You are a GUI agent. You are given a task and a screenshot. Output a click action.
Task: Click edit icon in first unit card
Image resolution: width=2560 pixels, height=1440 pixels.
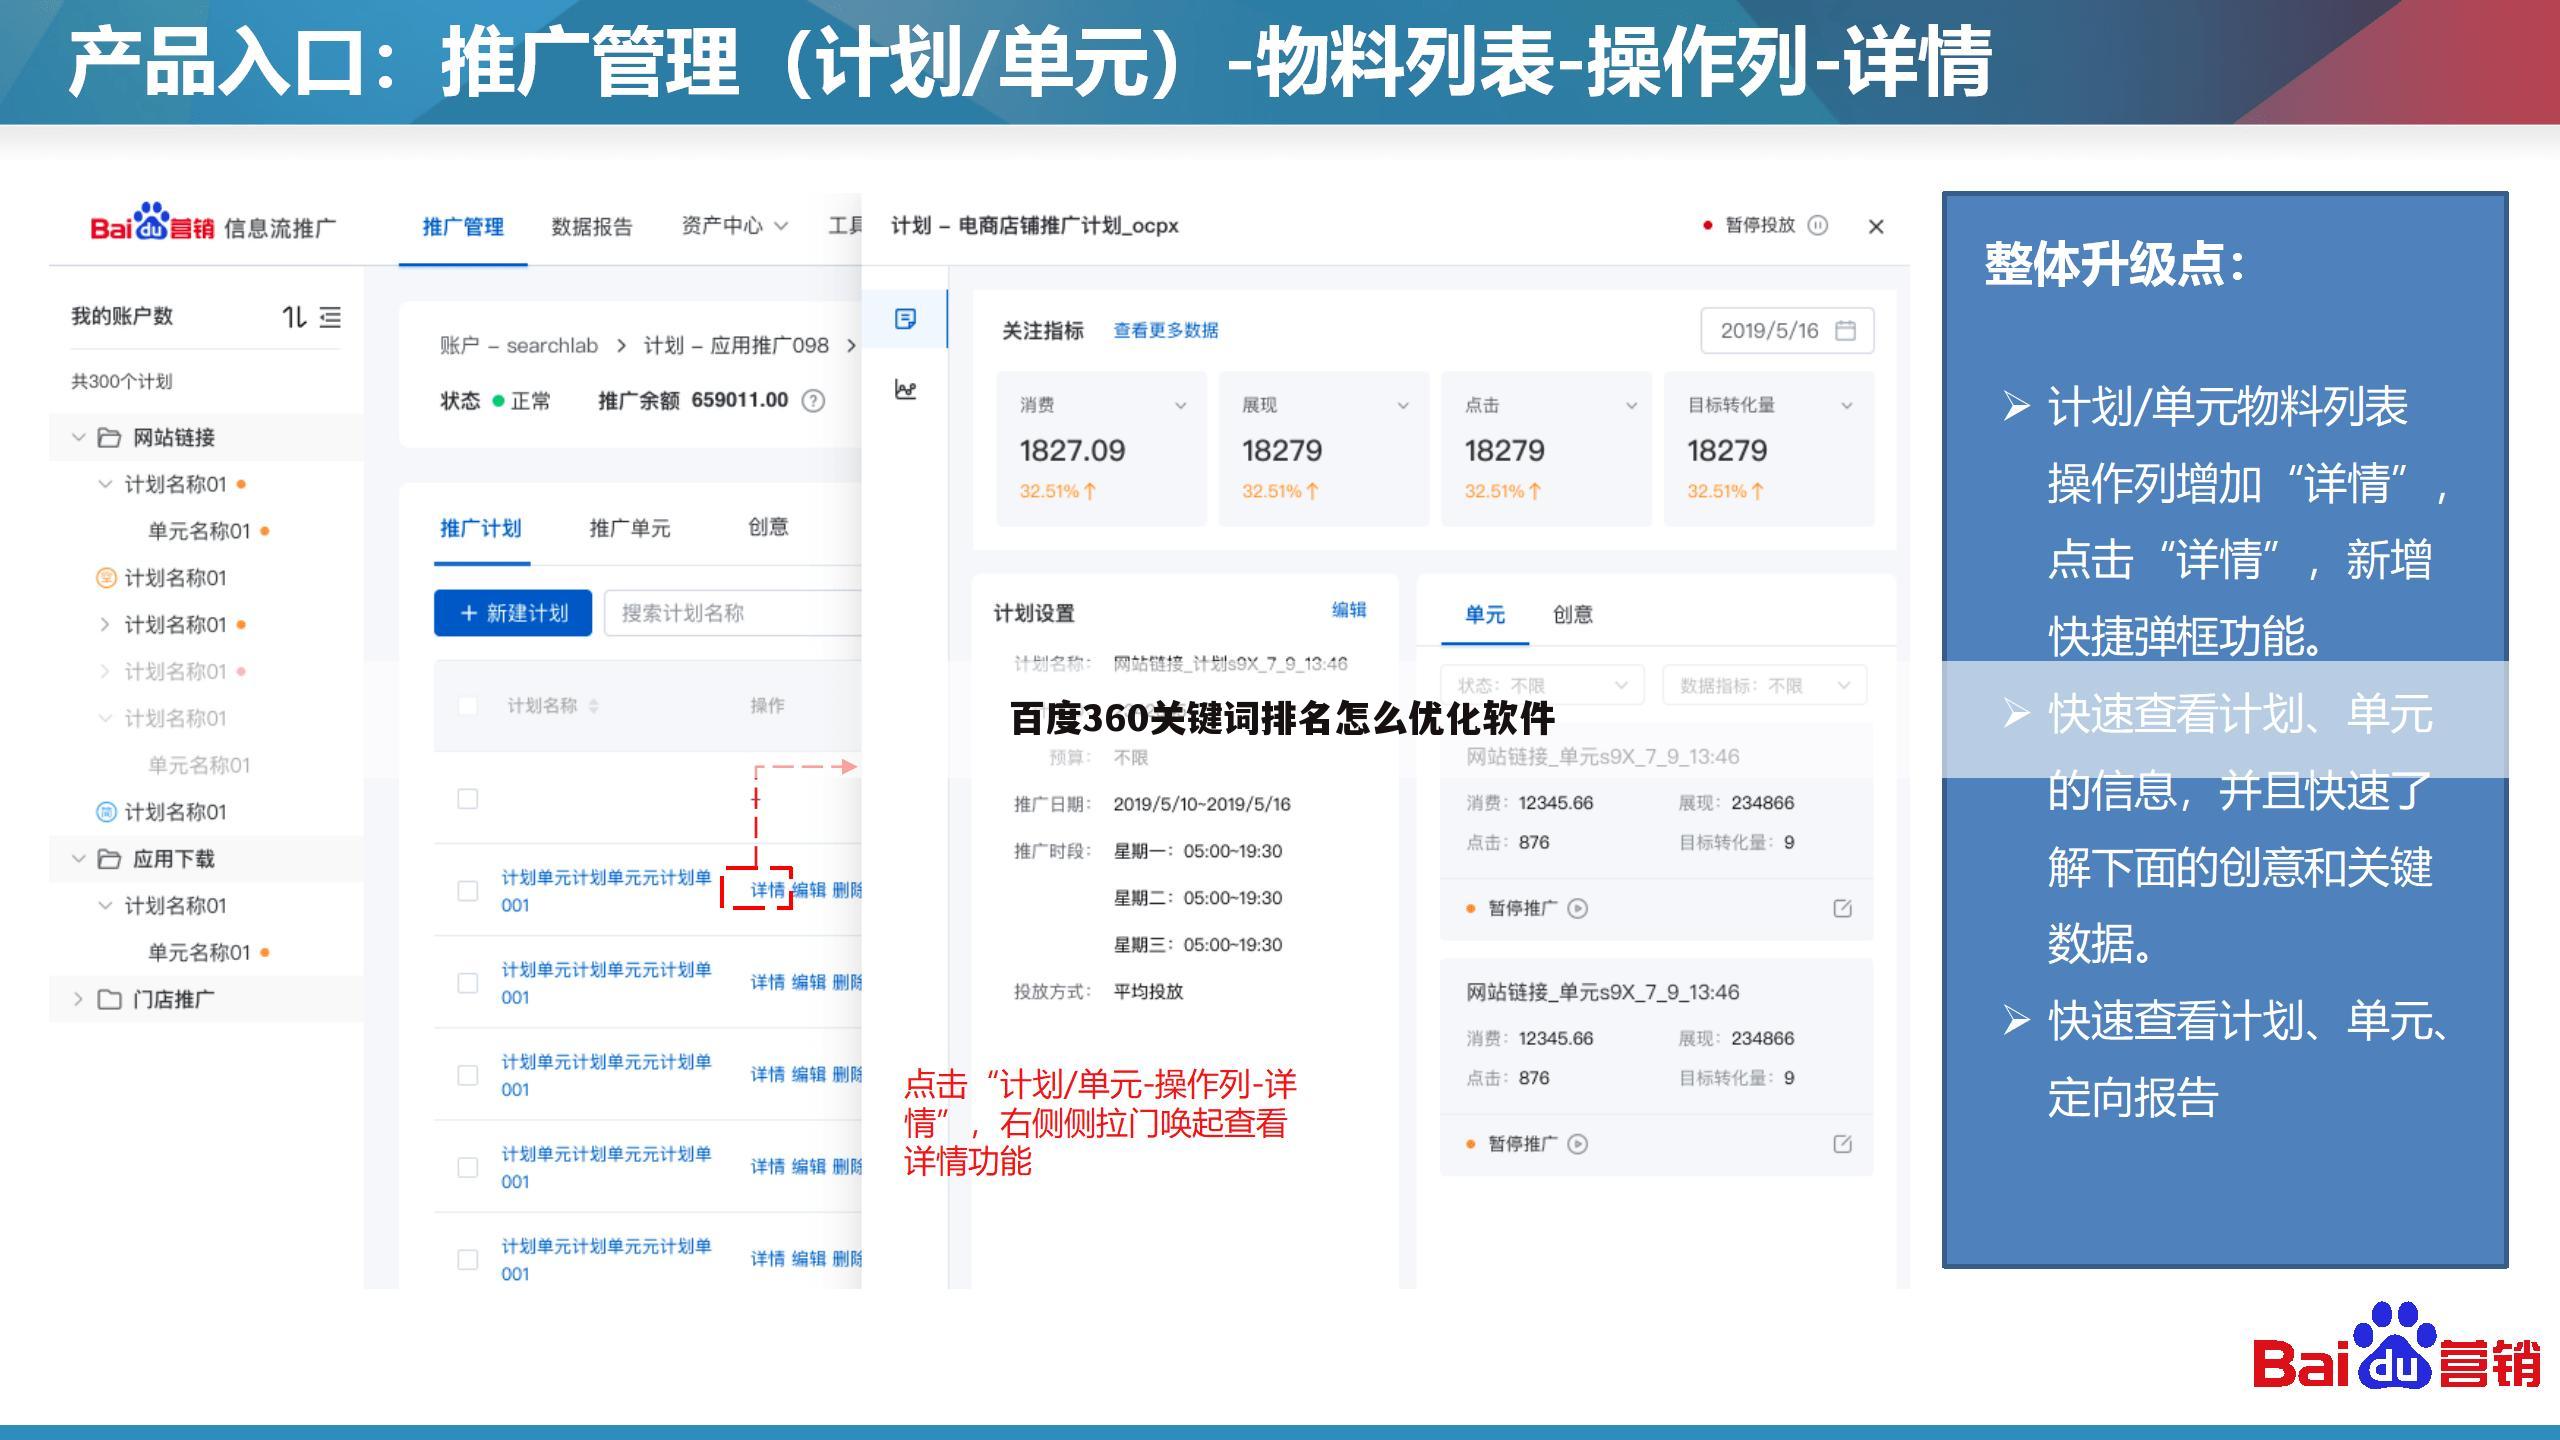coord(1842,909)
